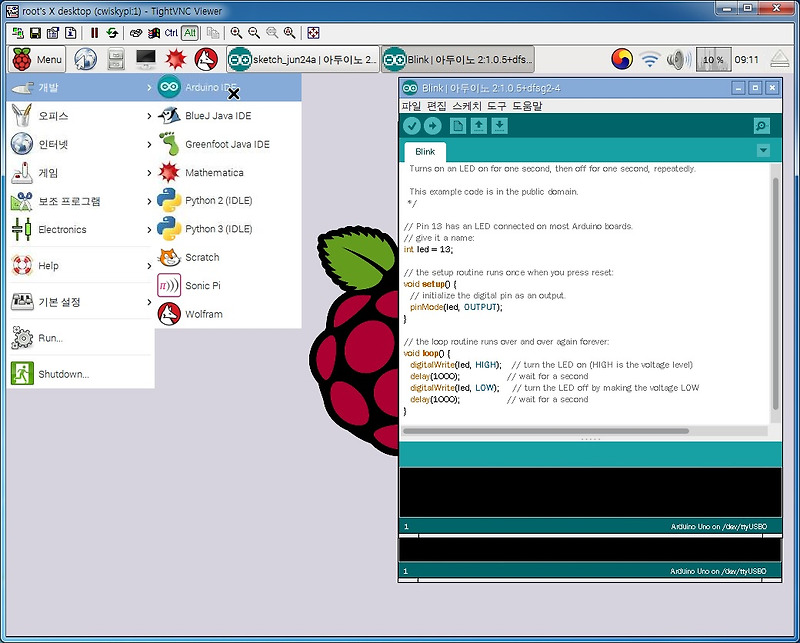Open the volume speaker tray icon
The width and height of the screenshot is (800, 643).
(x=678, y=60)
